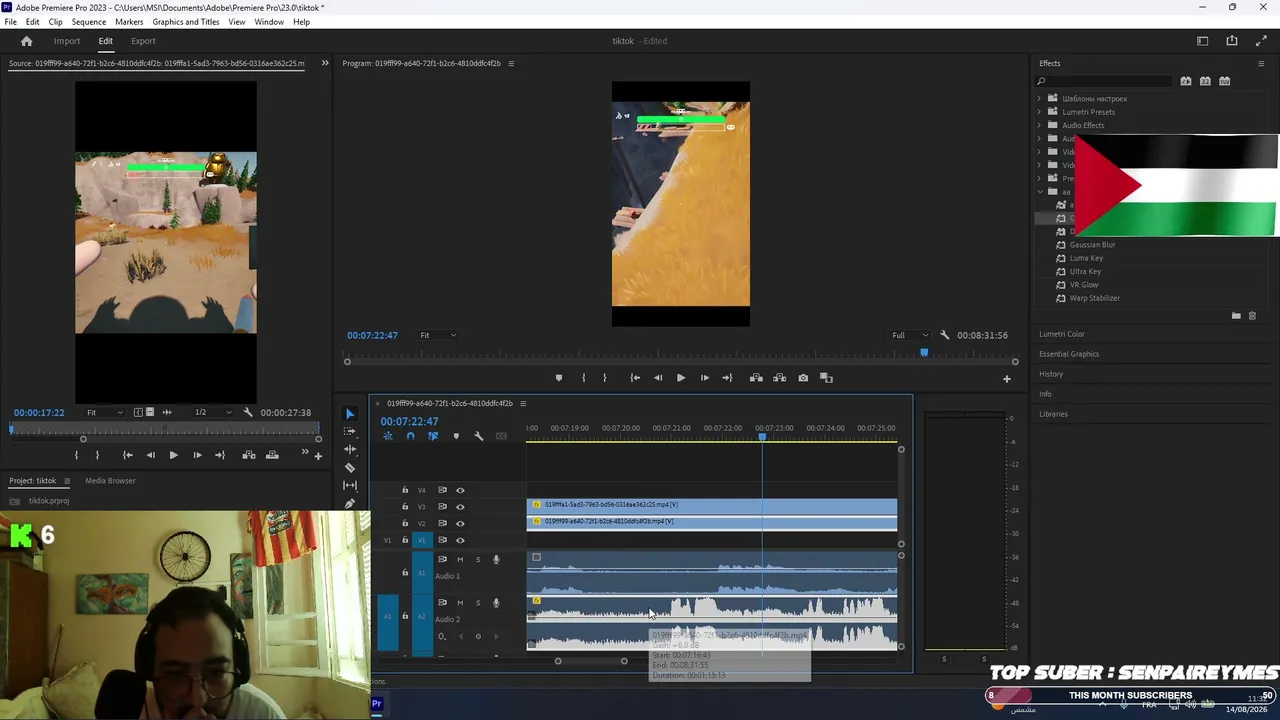Open Source monitor Fit zoom dropdown

104,412
